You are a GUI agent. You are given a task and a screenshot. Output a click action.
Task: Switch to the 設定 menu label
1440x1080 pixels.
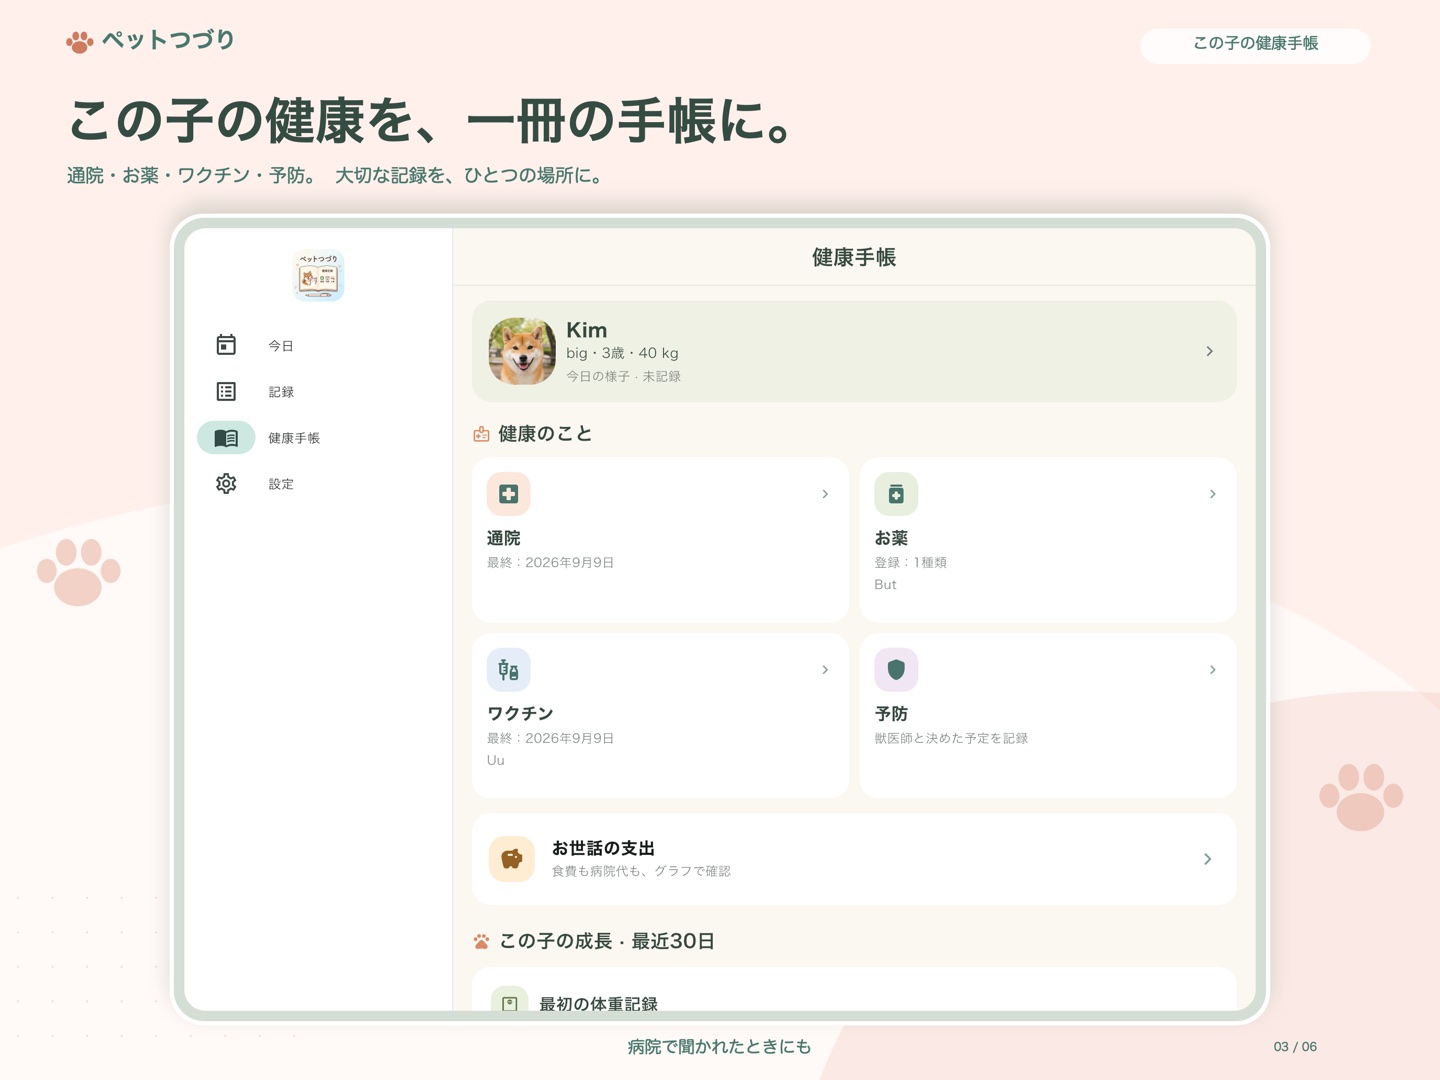[x=281, y=484]
